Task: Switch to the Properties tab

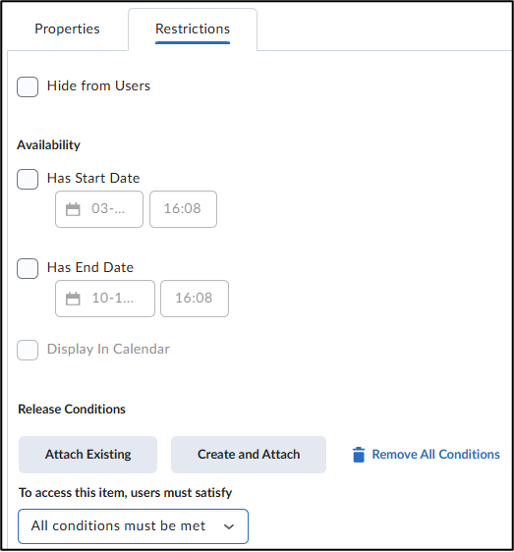Action: click(x=67, y=29)
